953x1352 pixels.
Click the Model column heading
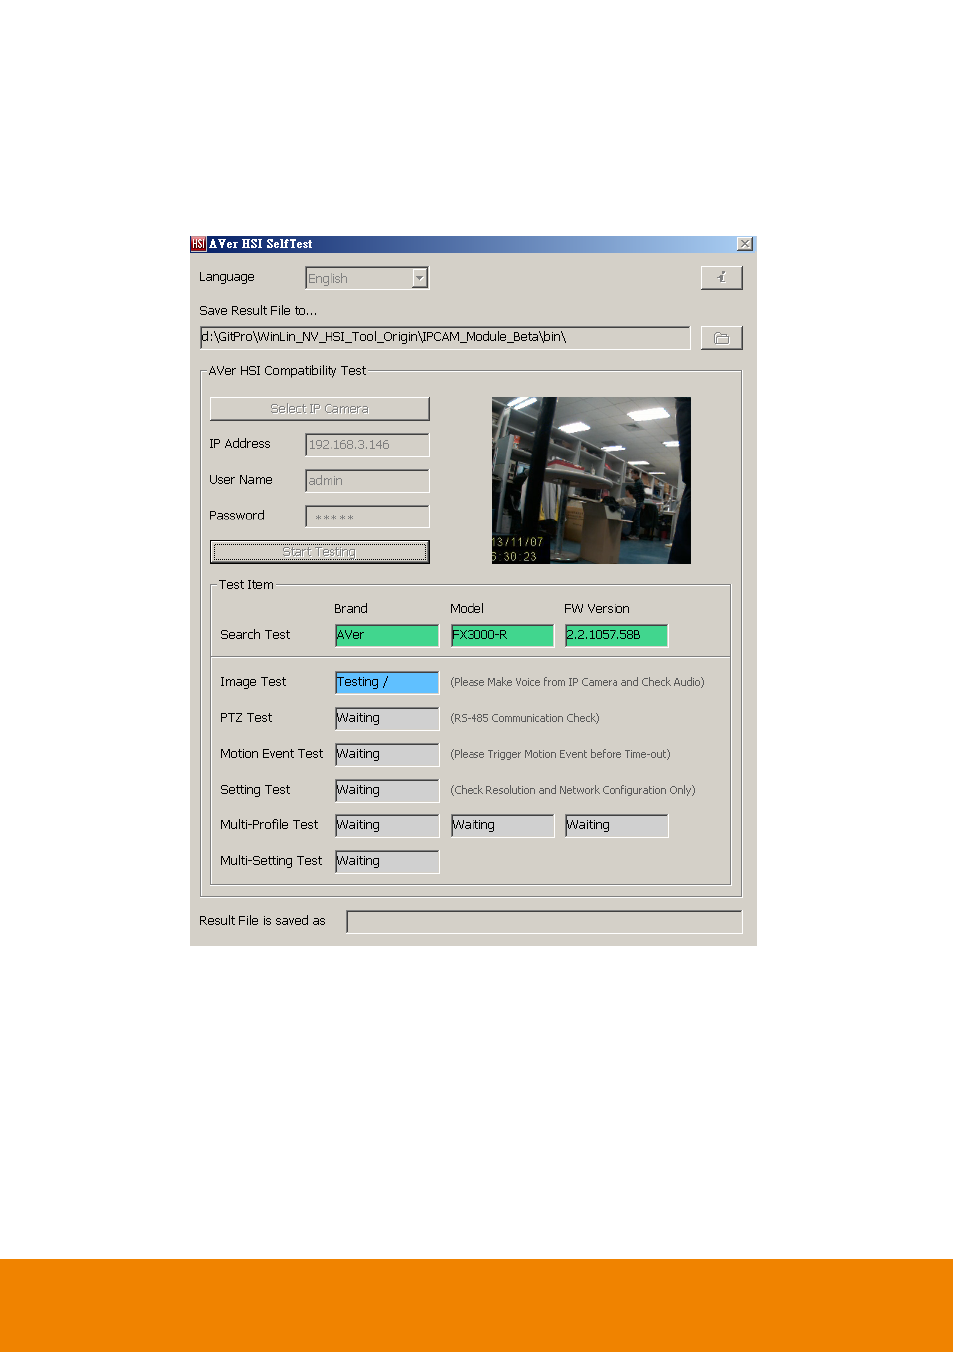pyautogui.click(x=467, y=609)
